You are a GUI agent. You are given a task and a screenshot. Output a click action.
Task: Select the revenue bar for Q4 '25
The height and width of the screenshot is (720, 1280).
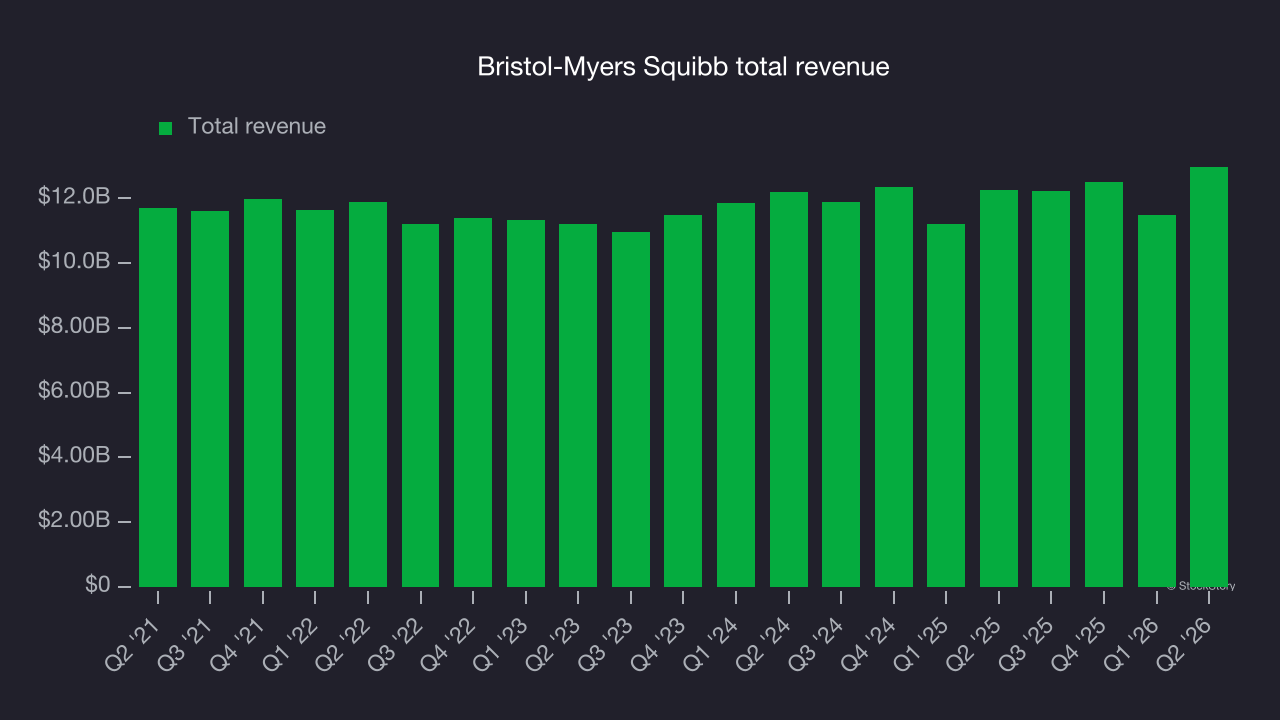[1104, 384]
